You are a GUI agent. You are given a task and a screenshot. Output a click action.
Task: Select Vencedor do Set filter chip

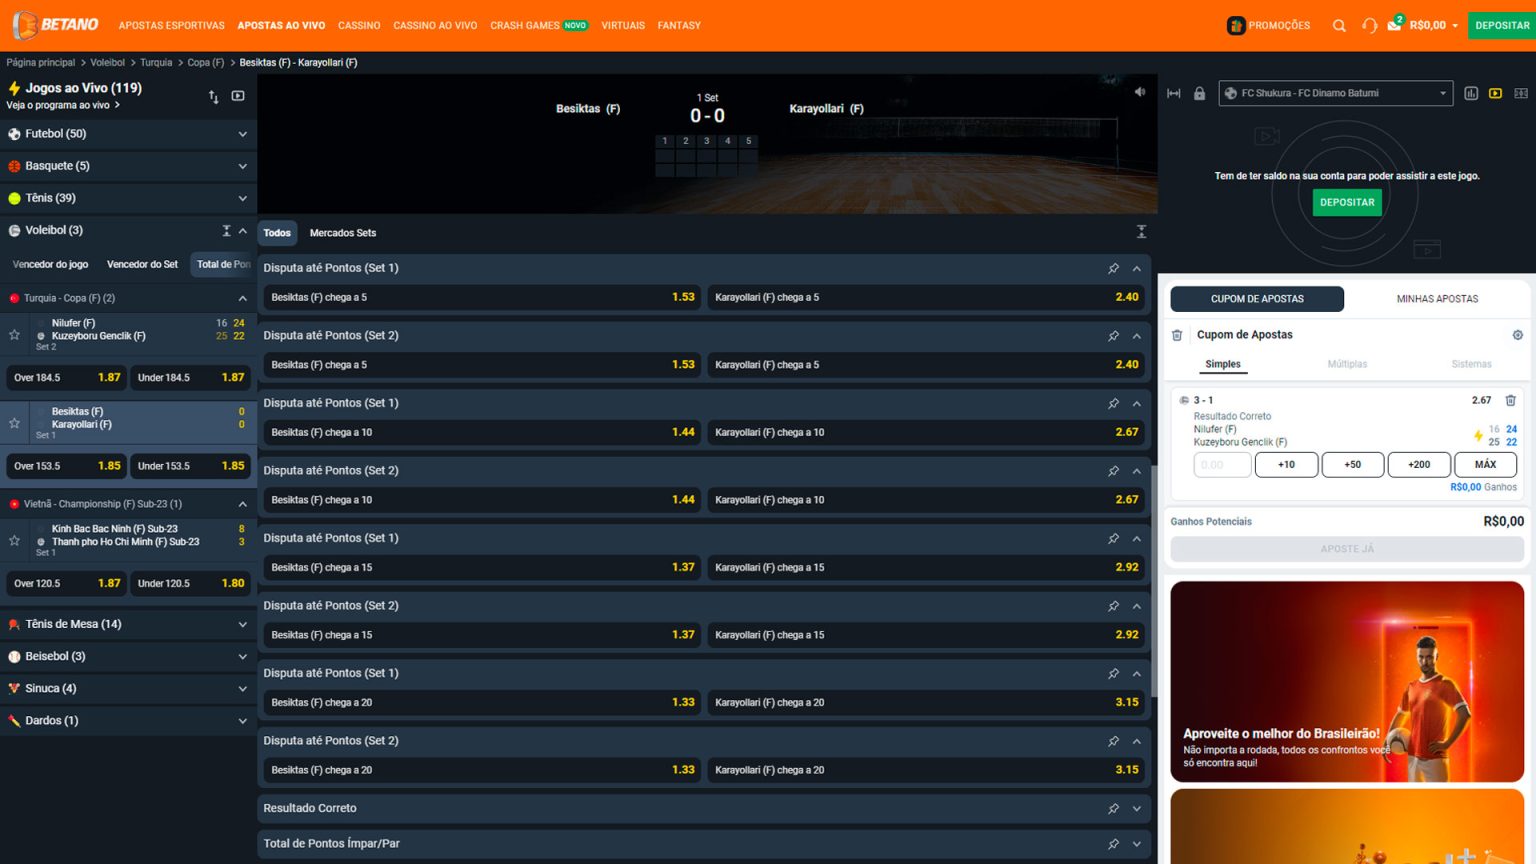pos(142,264)
